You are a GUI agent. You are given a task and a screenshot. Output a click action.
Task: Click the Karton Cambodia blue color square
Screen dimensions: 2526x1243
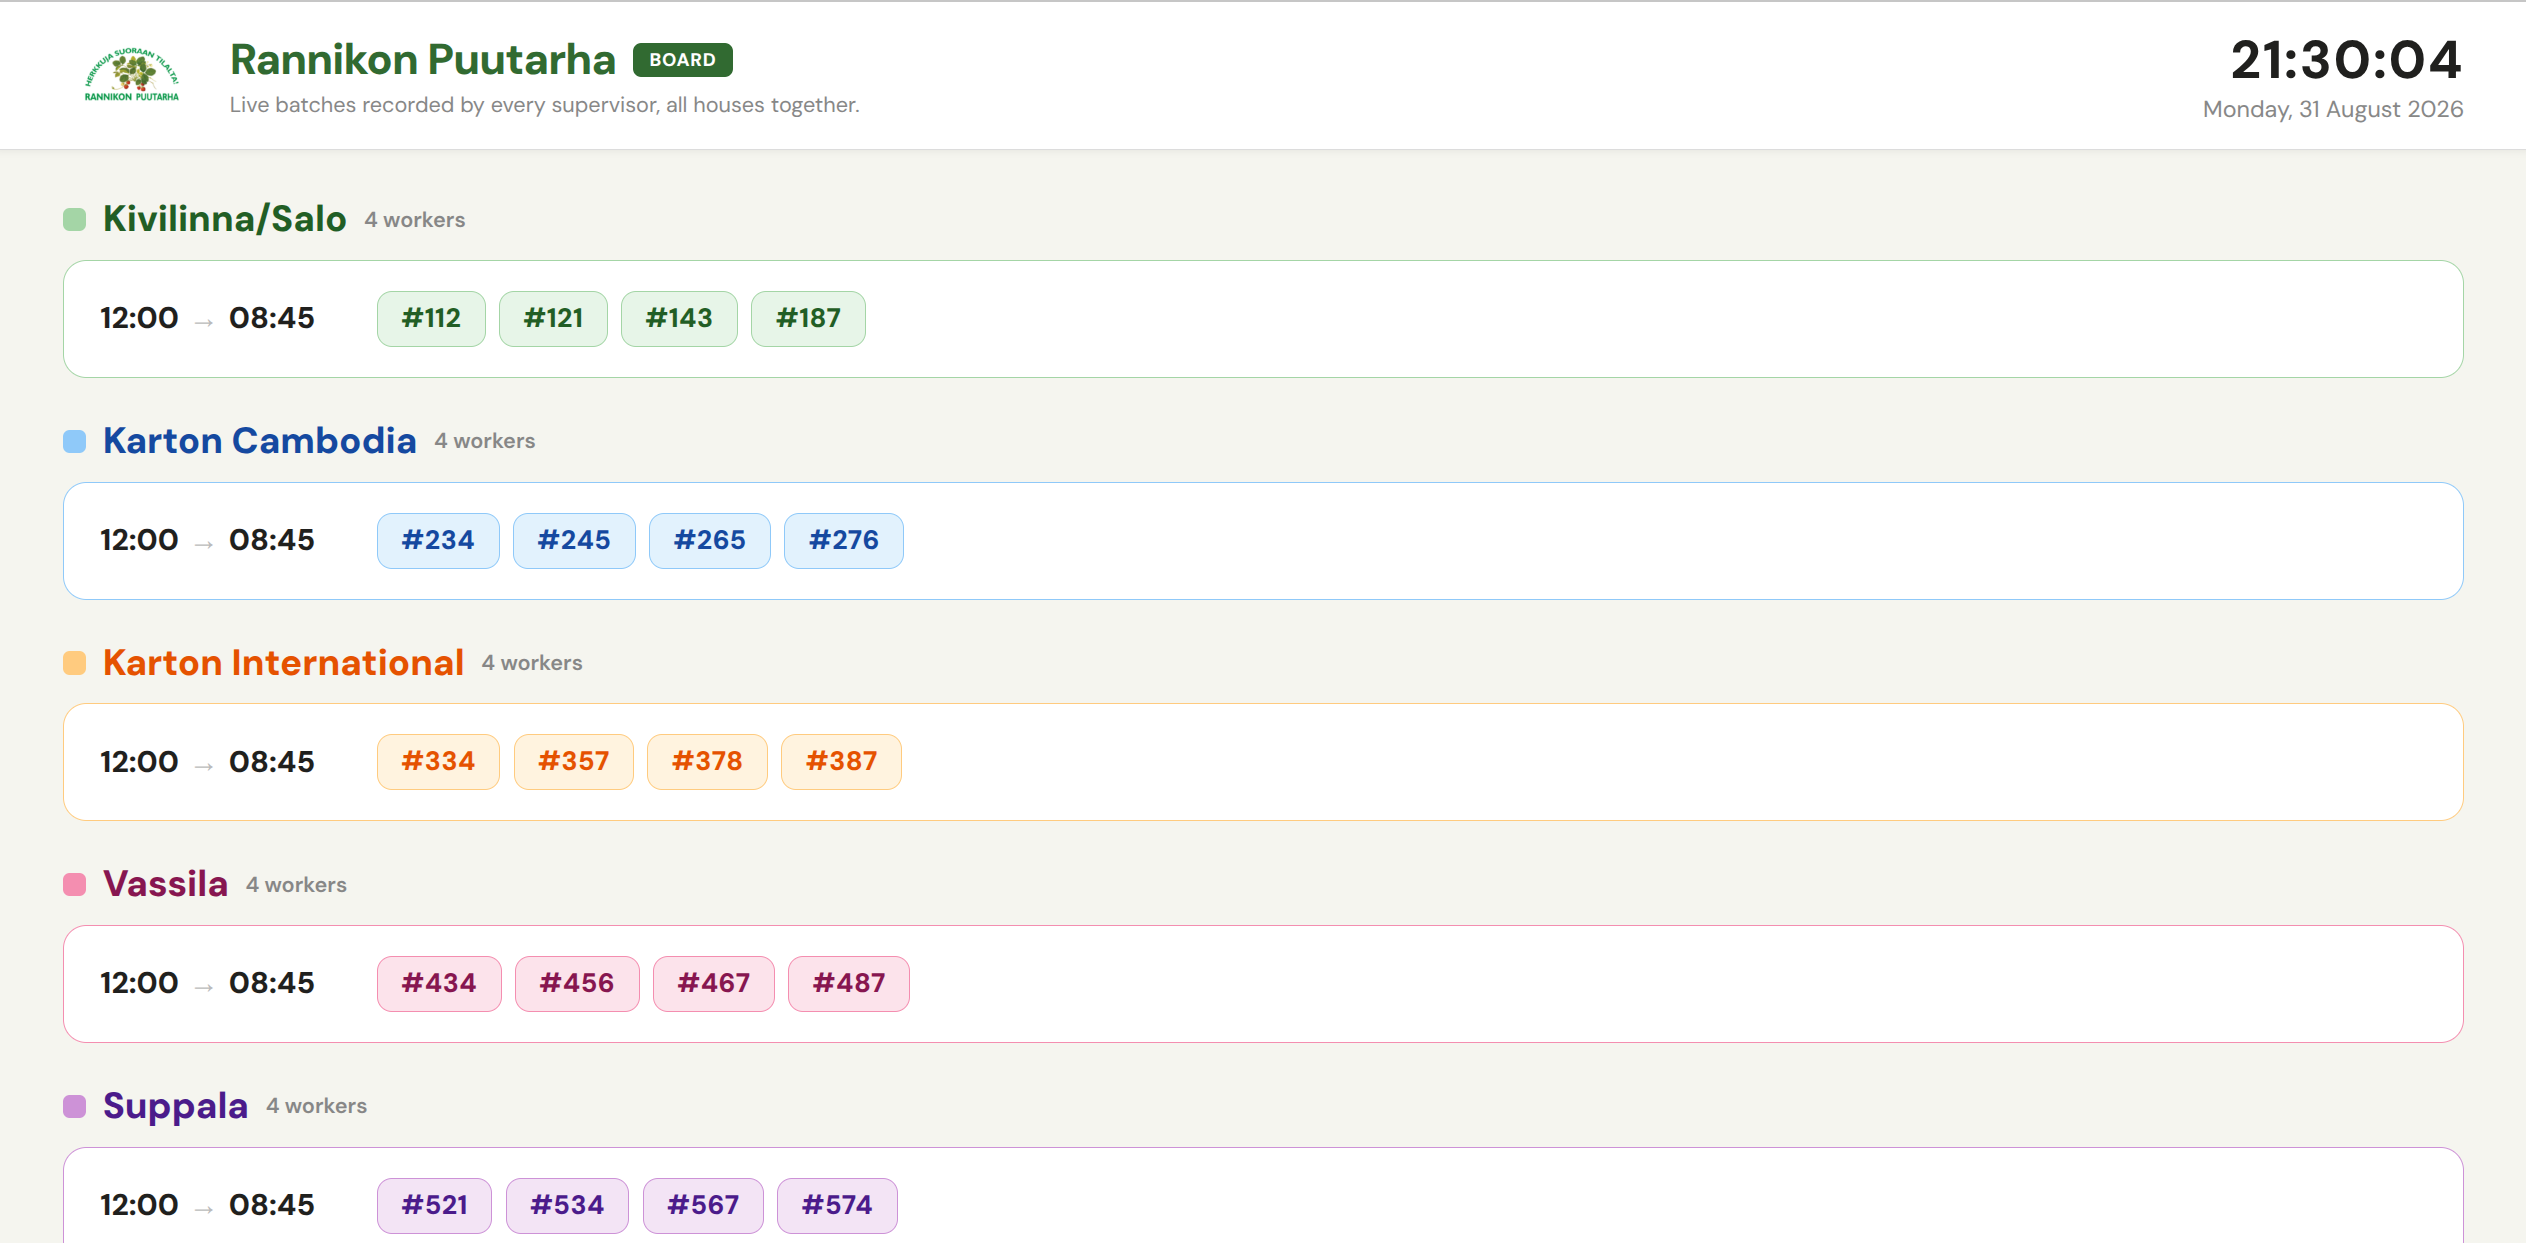tap(74, 441)
